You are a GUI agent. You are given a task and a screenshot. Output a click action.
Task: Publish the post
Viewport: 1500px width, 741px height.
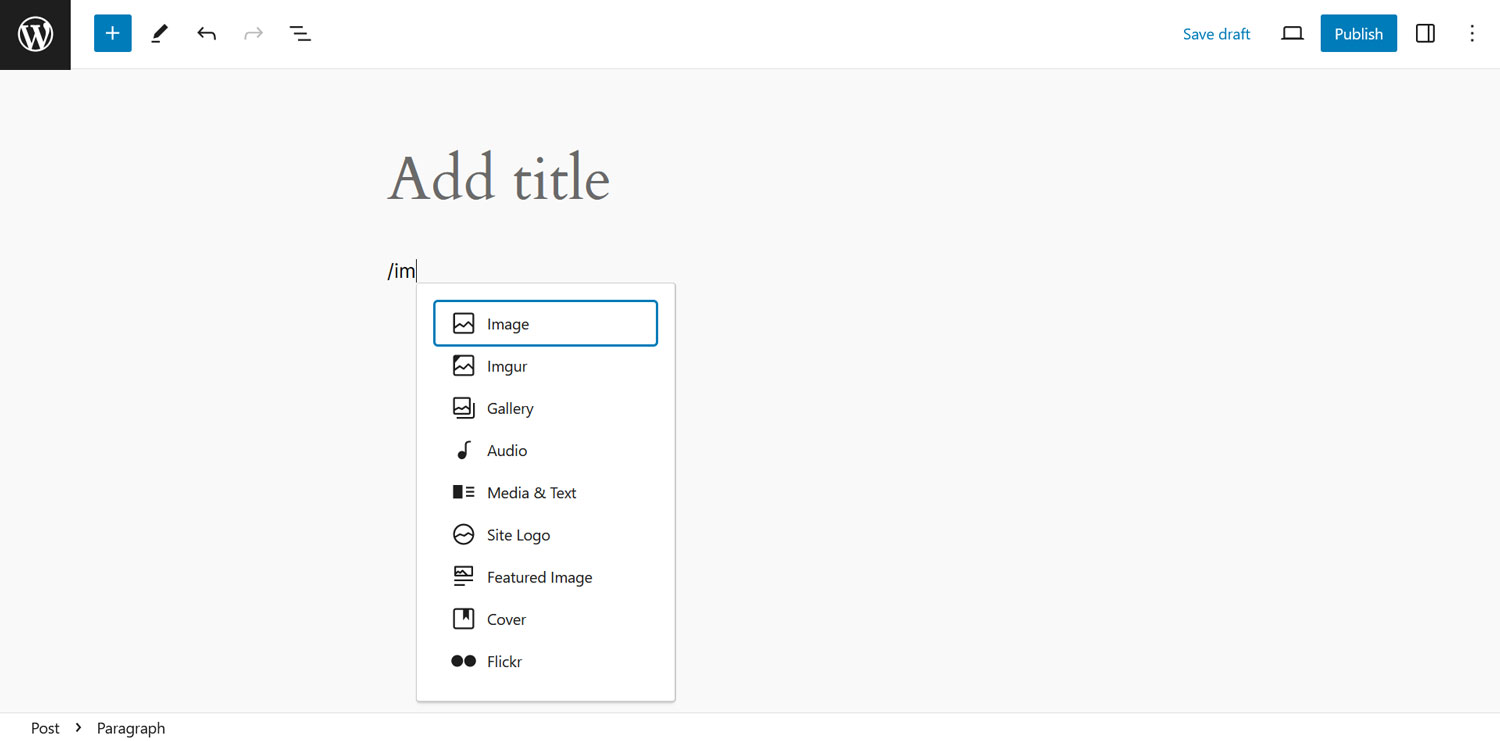(1358, 33)
